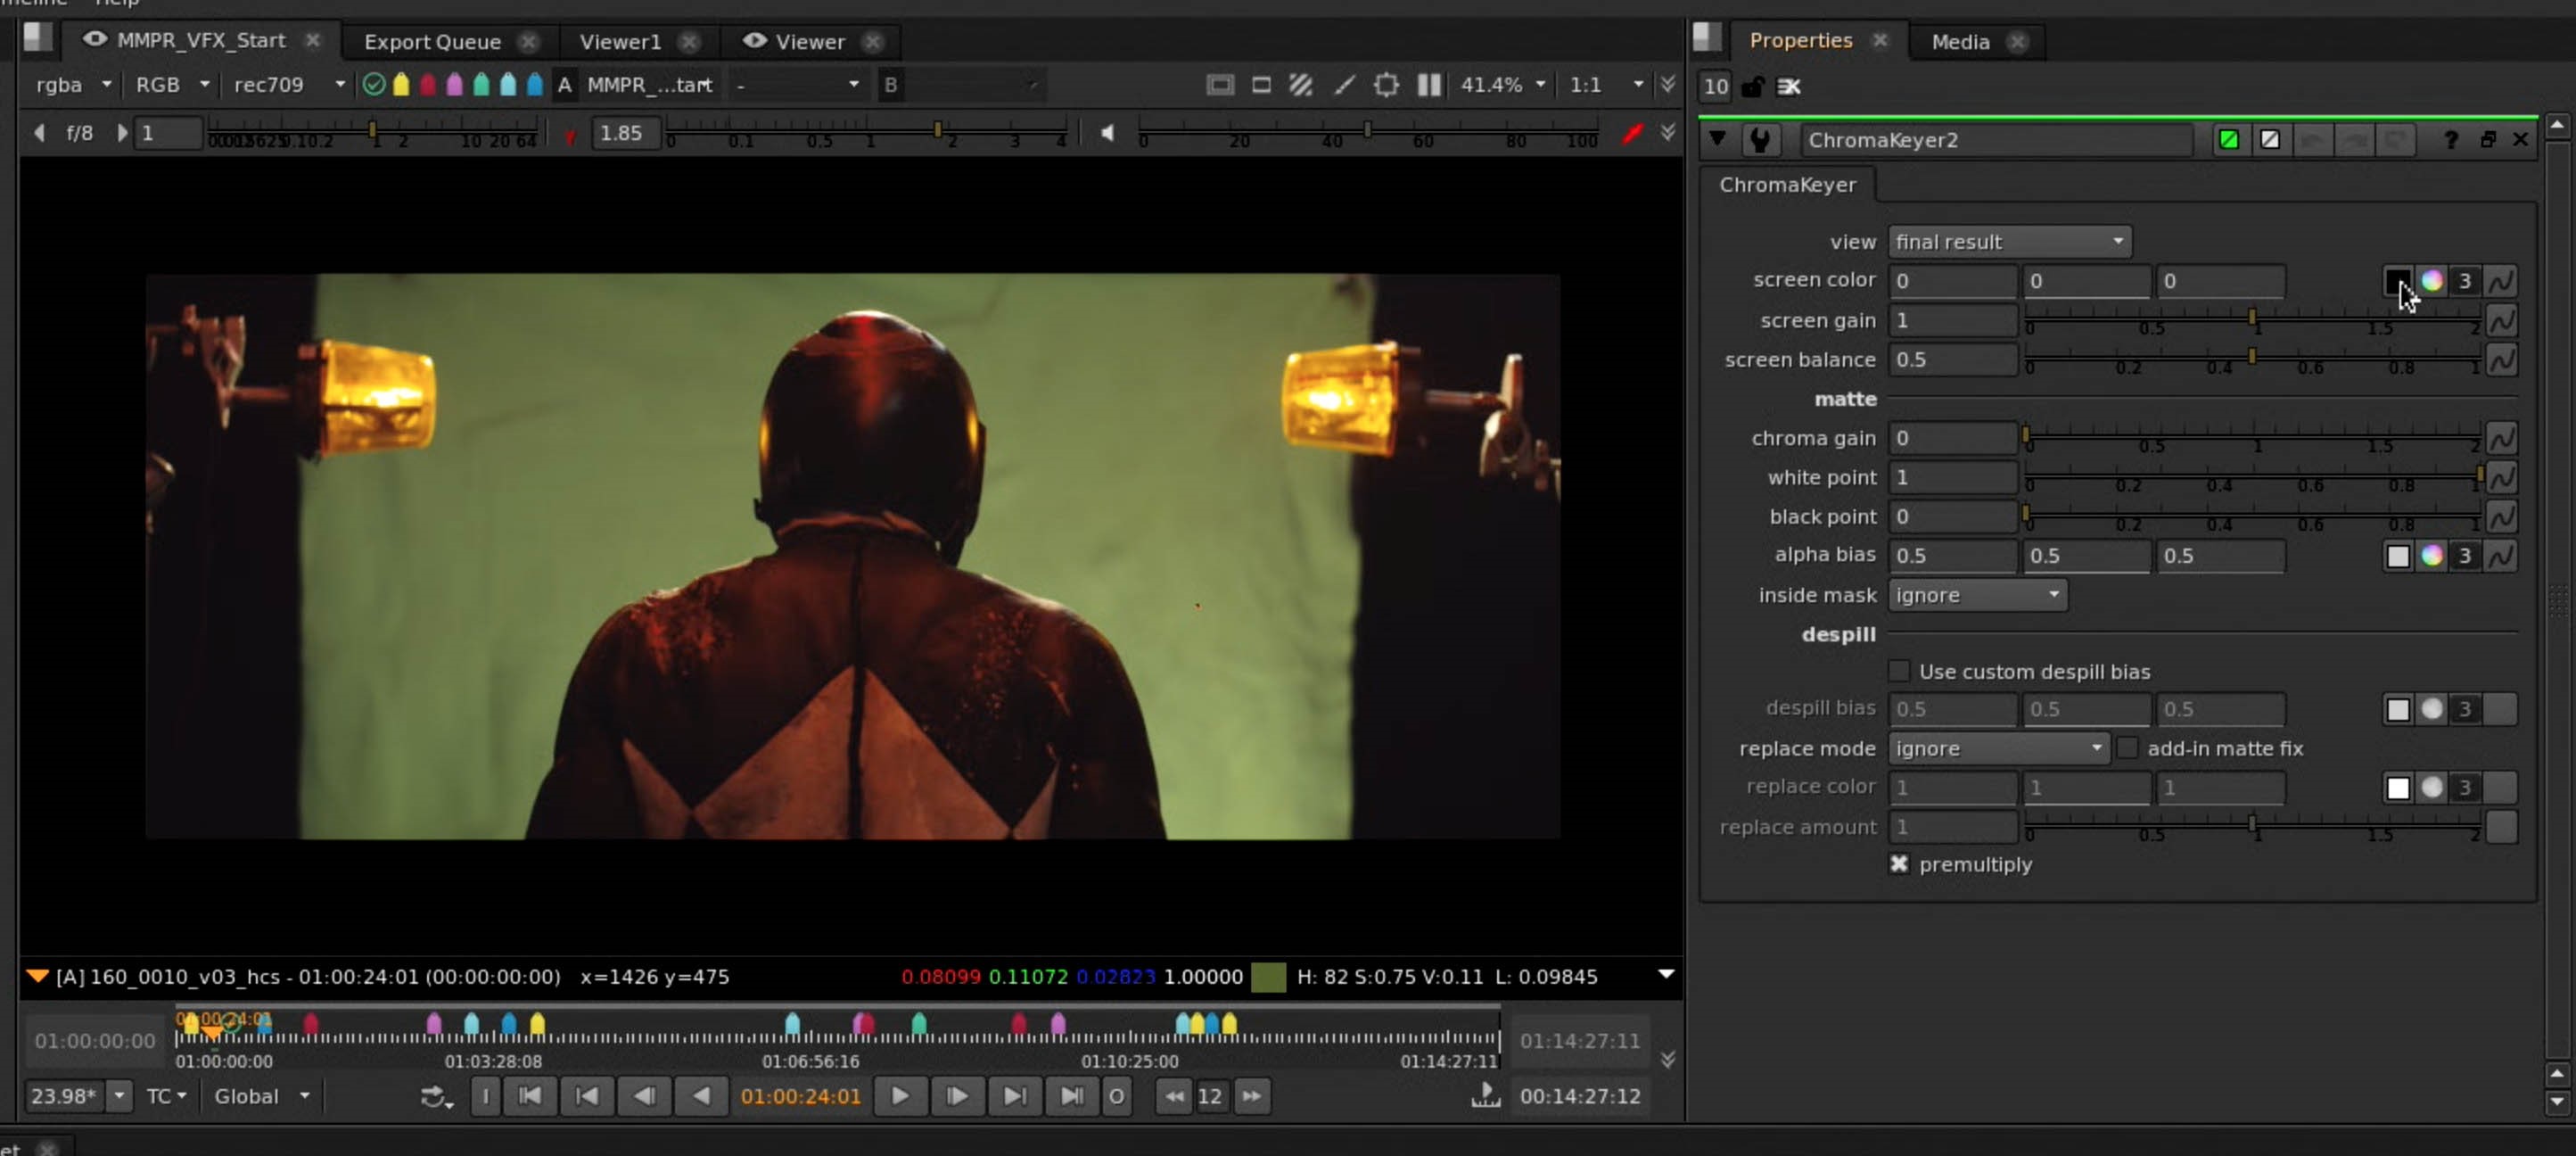The image size is (2576, 1156).
Task: Enable the add-in matte fix checkbox
Action: click(x=2129, y=748)
